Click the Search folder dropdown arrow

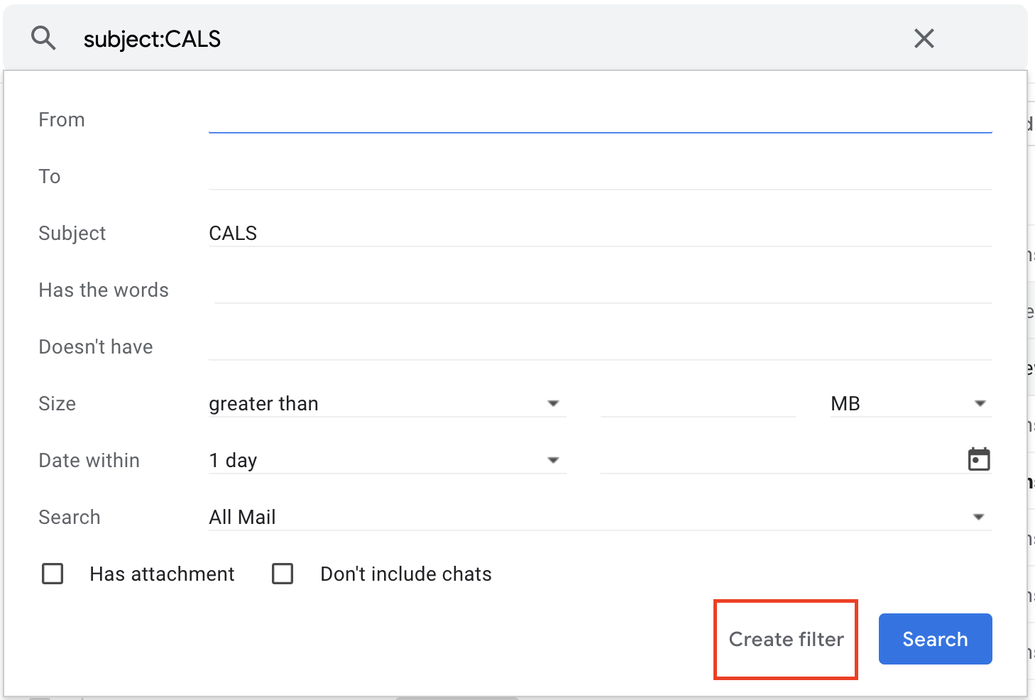[x=978, y=516]
